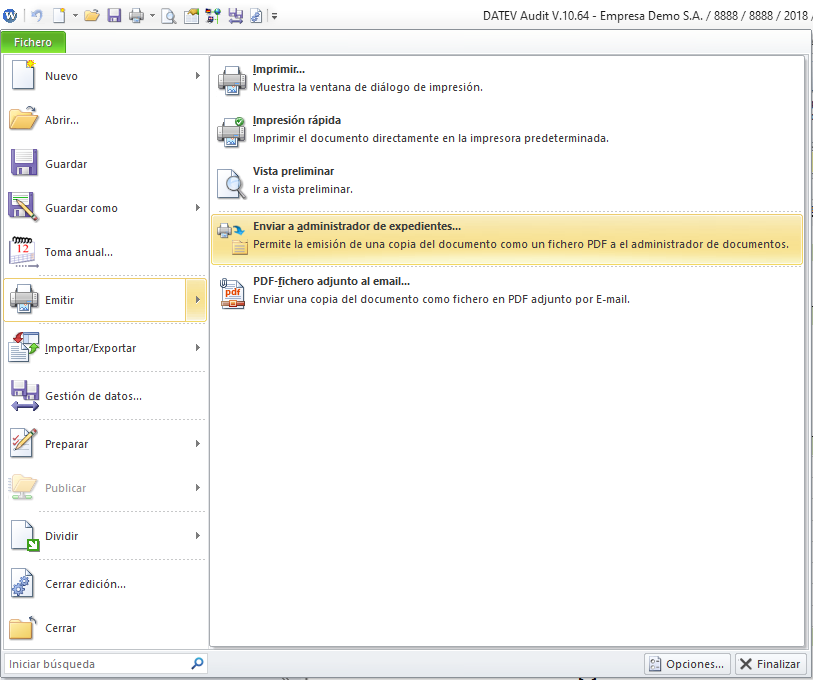Click the Nuevo blank page icon
The width and height of the screenshot is (813, 680).
click(23, 75)
